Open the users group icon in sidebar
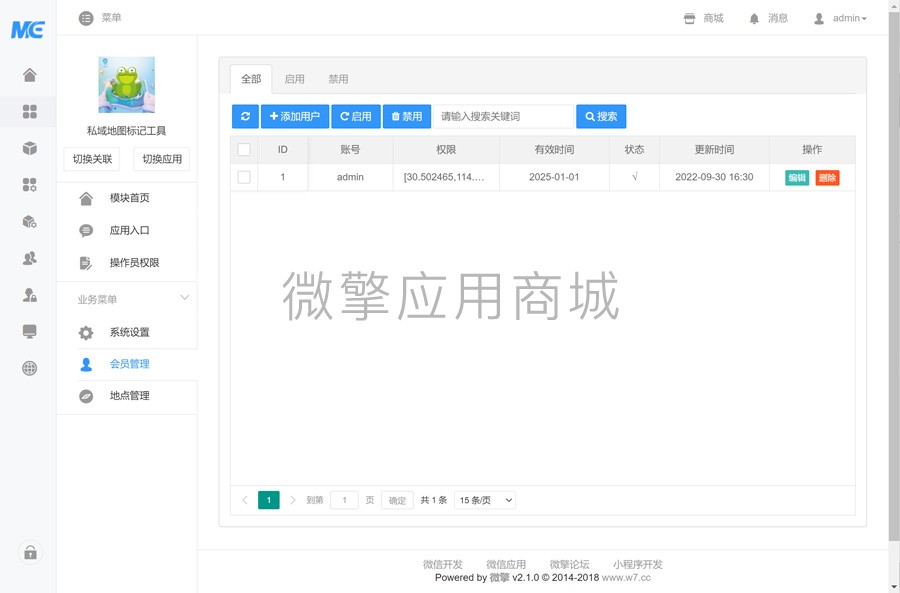Screen dimensions: 900x593 pos(28,257)
